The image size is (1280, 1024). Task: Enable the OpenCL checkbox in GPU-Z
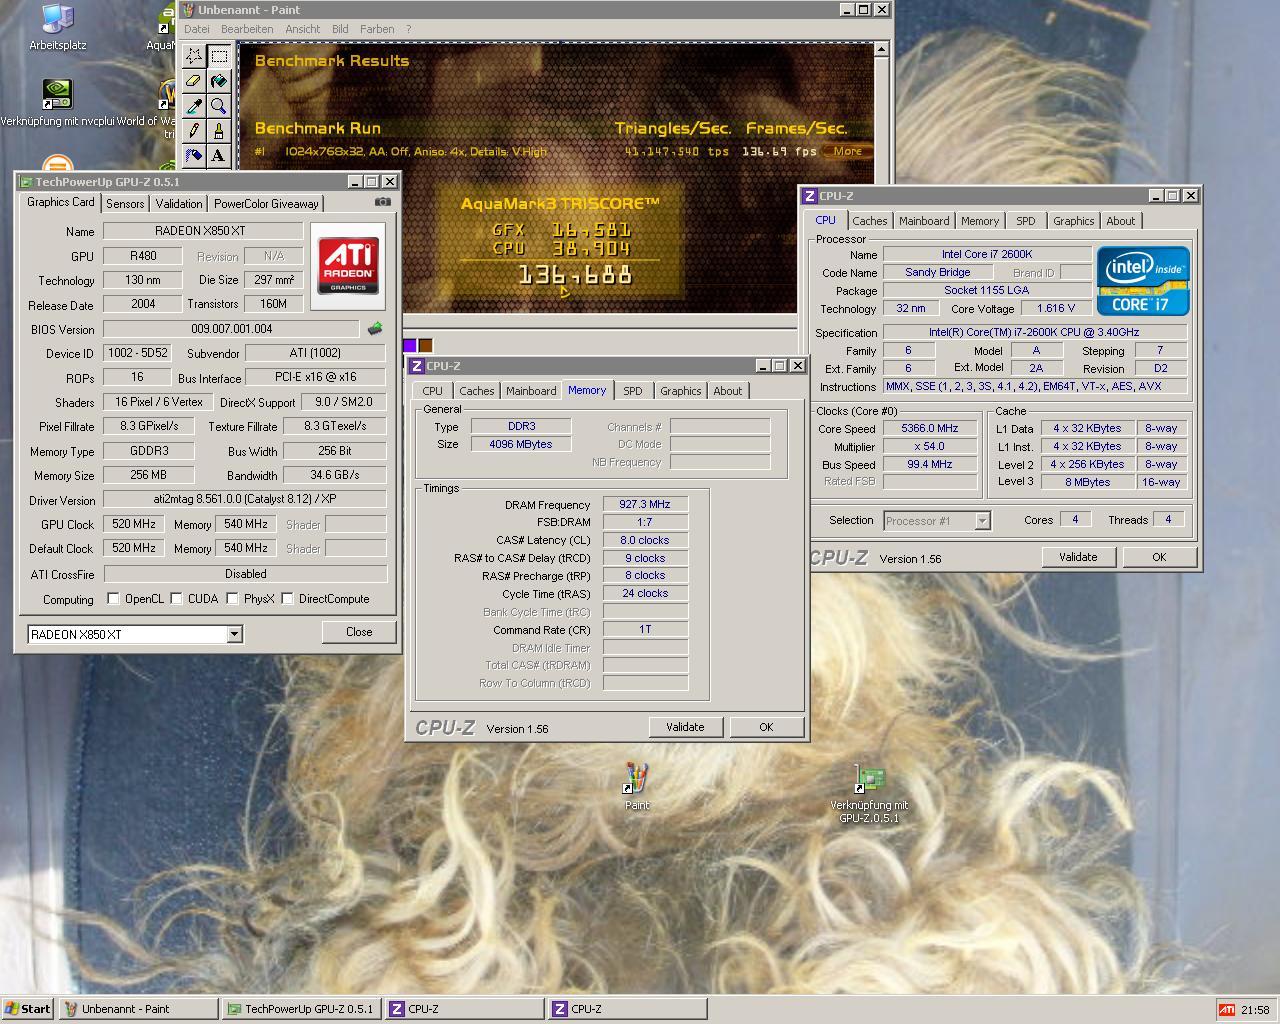pos(113,599)
